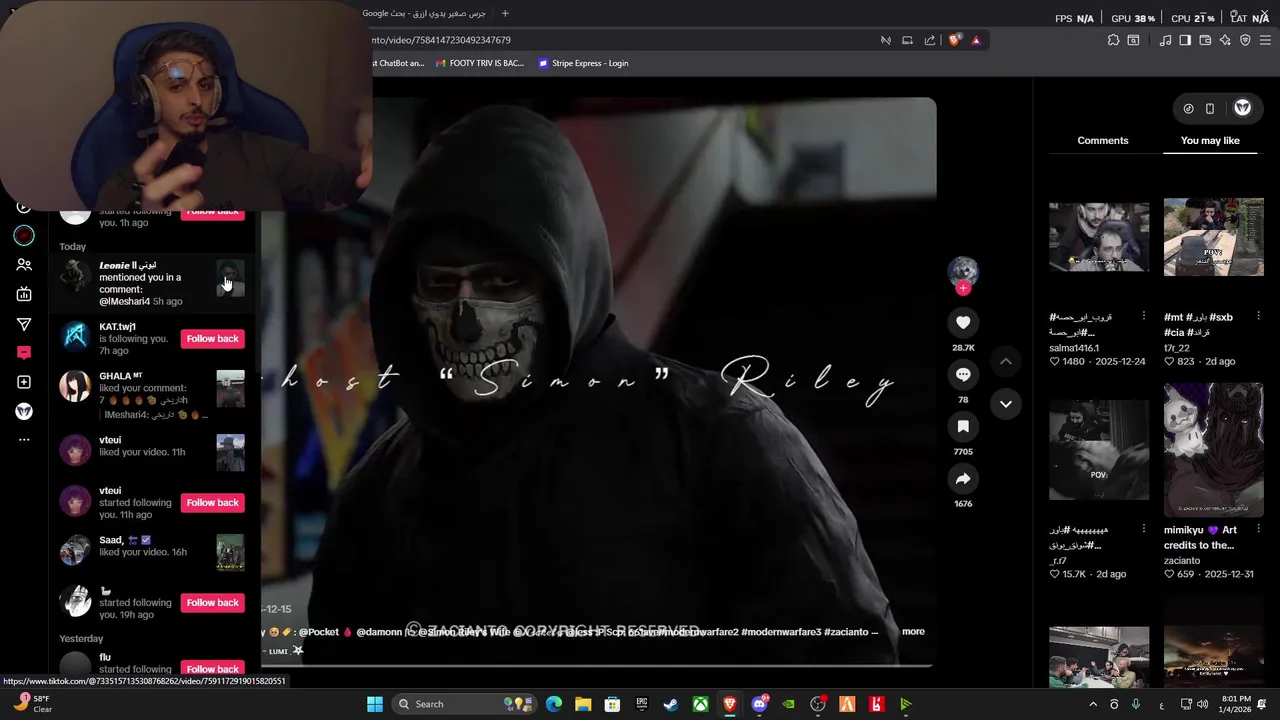Open options menu for t7r_22 video
Viewport: 1280px width, 720px height.
point(1258,316)
